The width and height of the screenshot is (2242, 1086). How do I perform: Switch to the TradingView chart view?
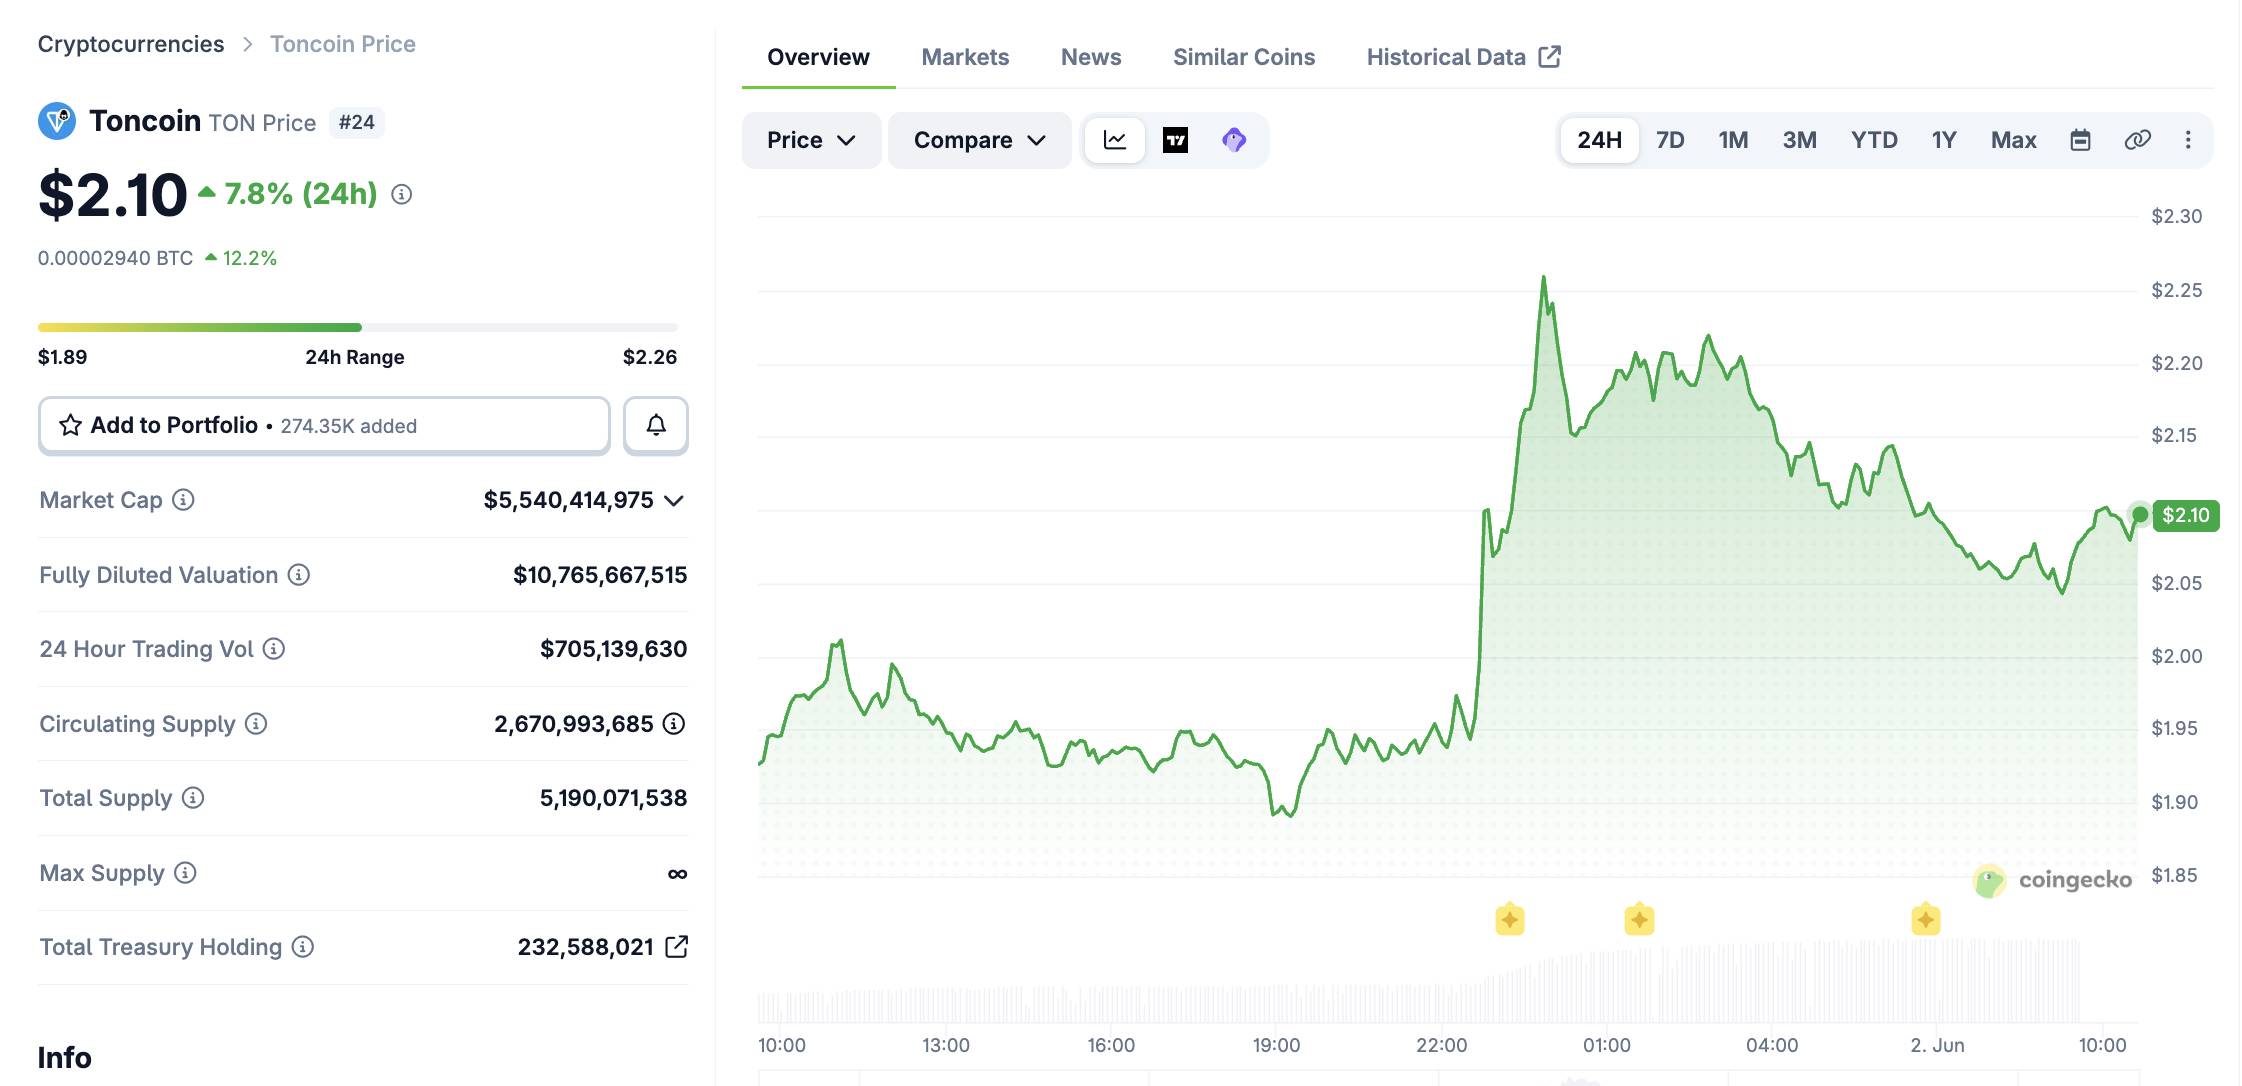(1175, 140)
